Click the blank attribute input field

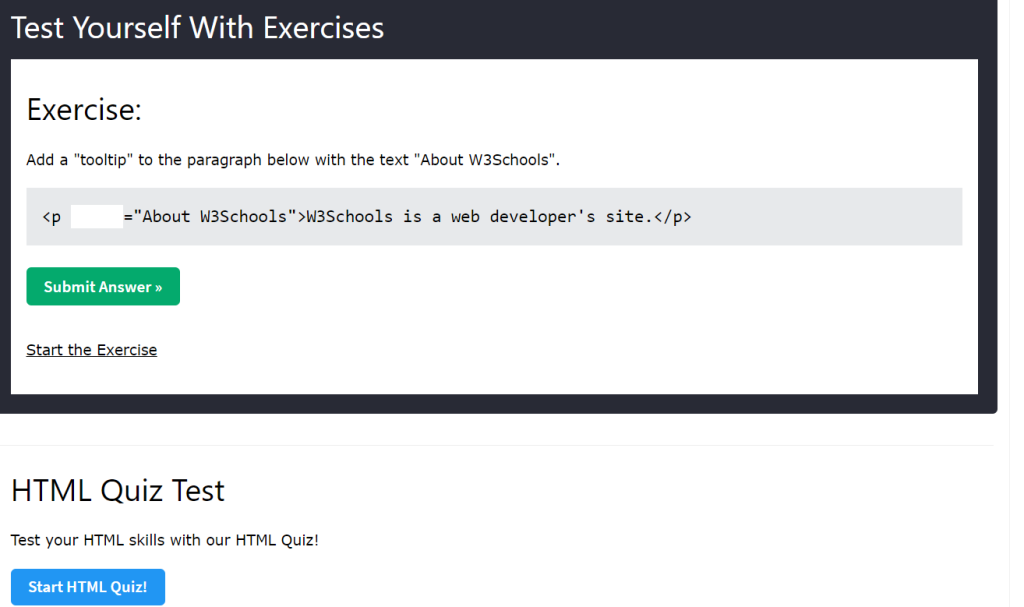97,216
